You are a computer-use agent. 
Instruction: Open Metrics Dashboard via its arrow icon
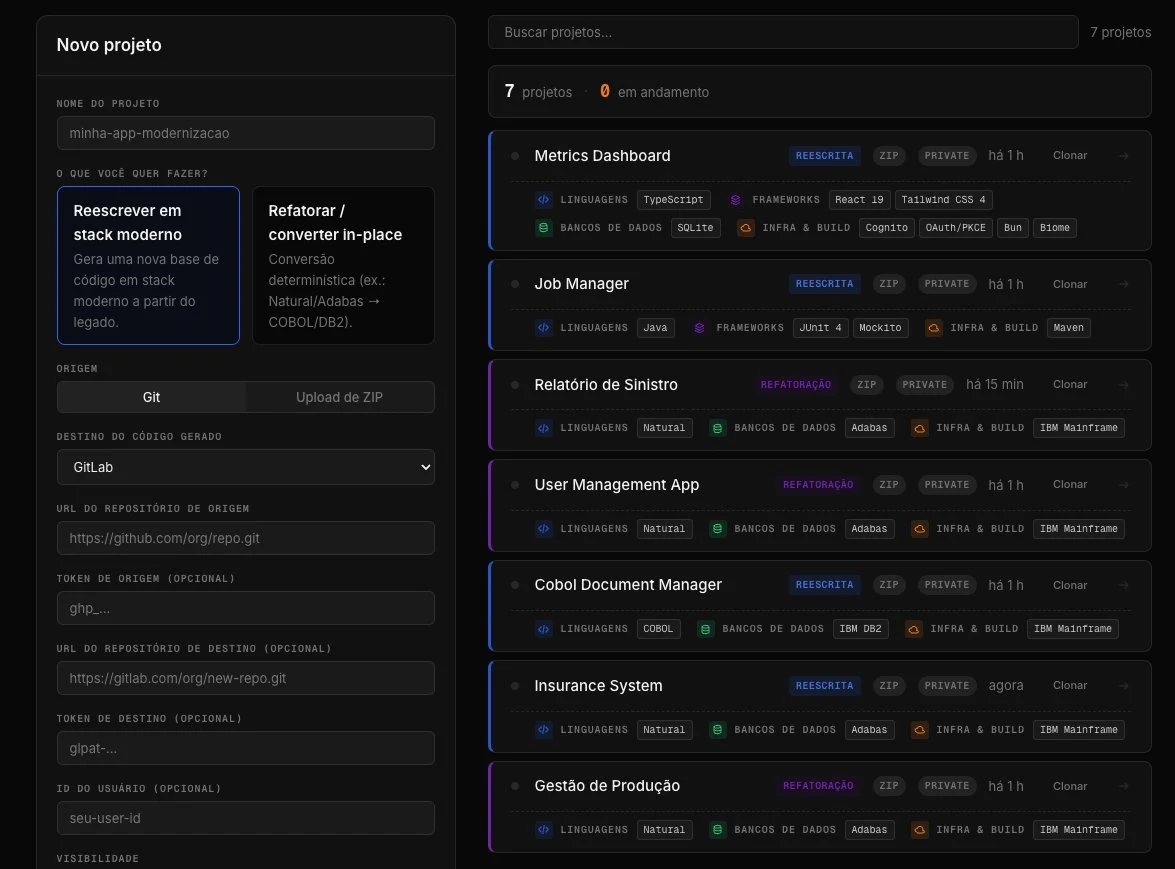1123,156
